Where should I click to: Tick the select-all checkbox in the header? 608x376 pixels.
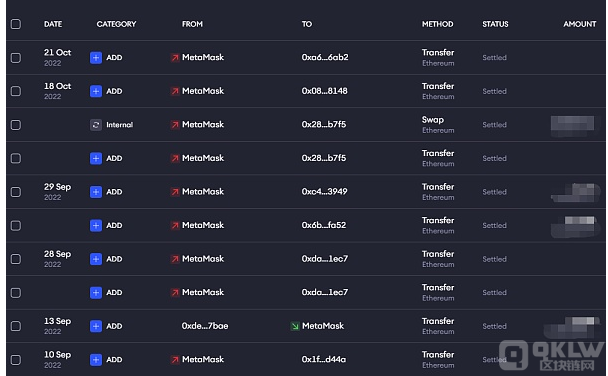(16, 24)
